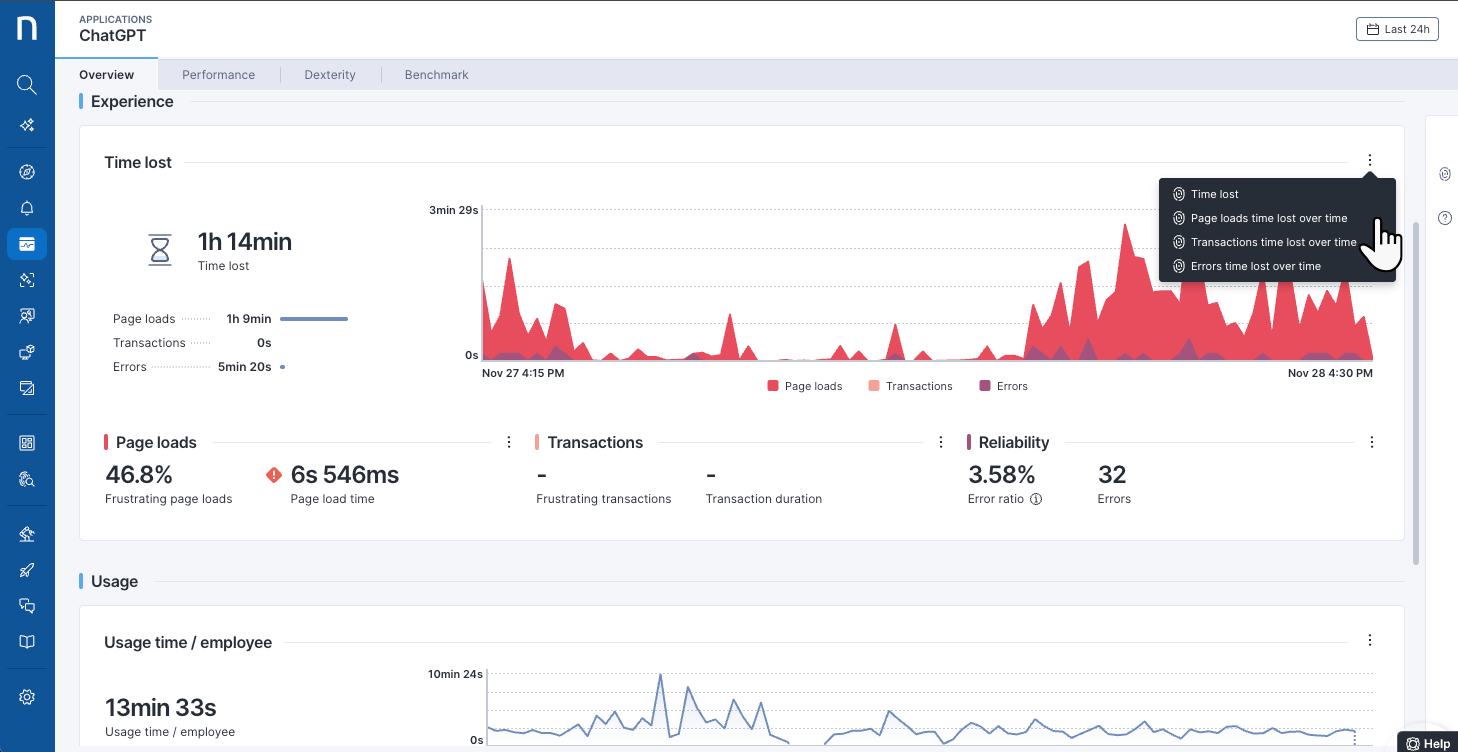Click the question mark icon in right panel
Image resolution: width=1458 pixels, height=752 pixels.
coord(1444,218)
